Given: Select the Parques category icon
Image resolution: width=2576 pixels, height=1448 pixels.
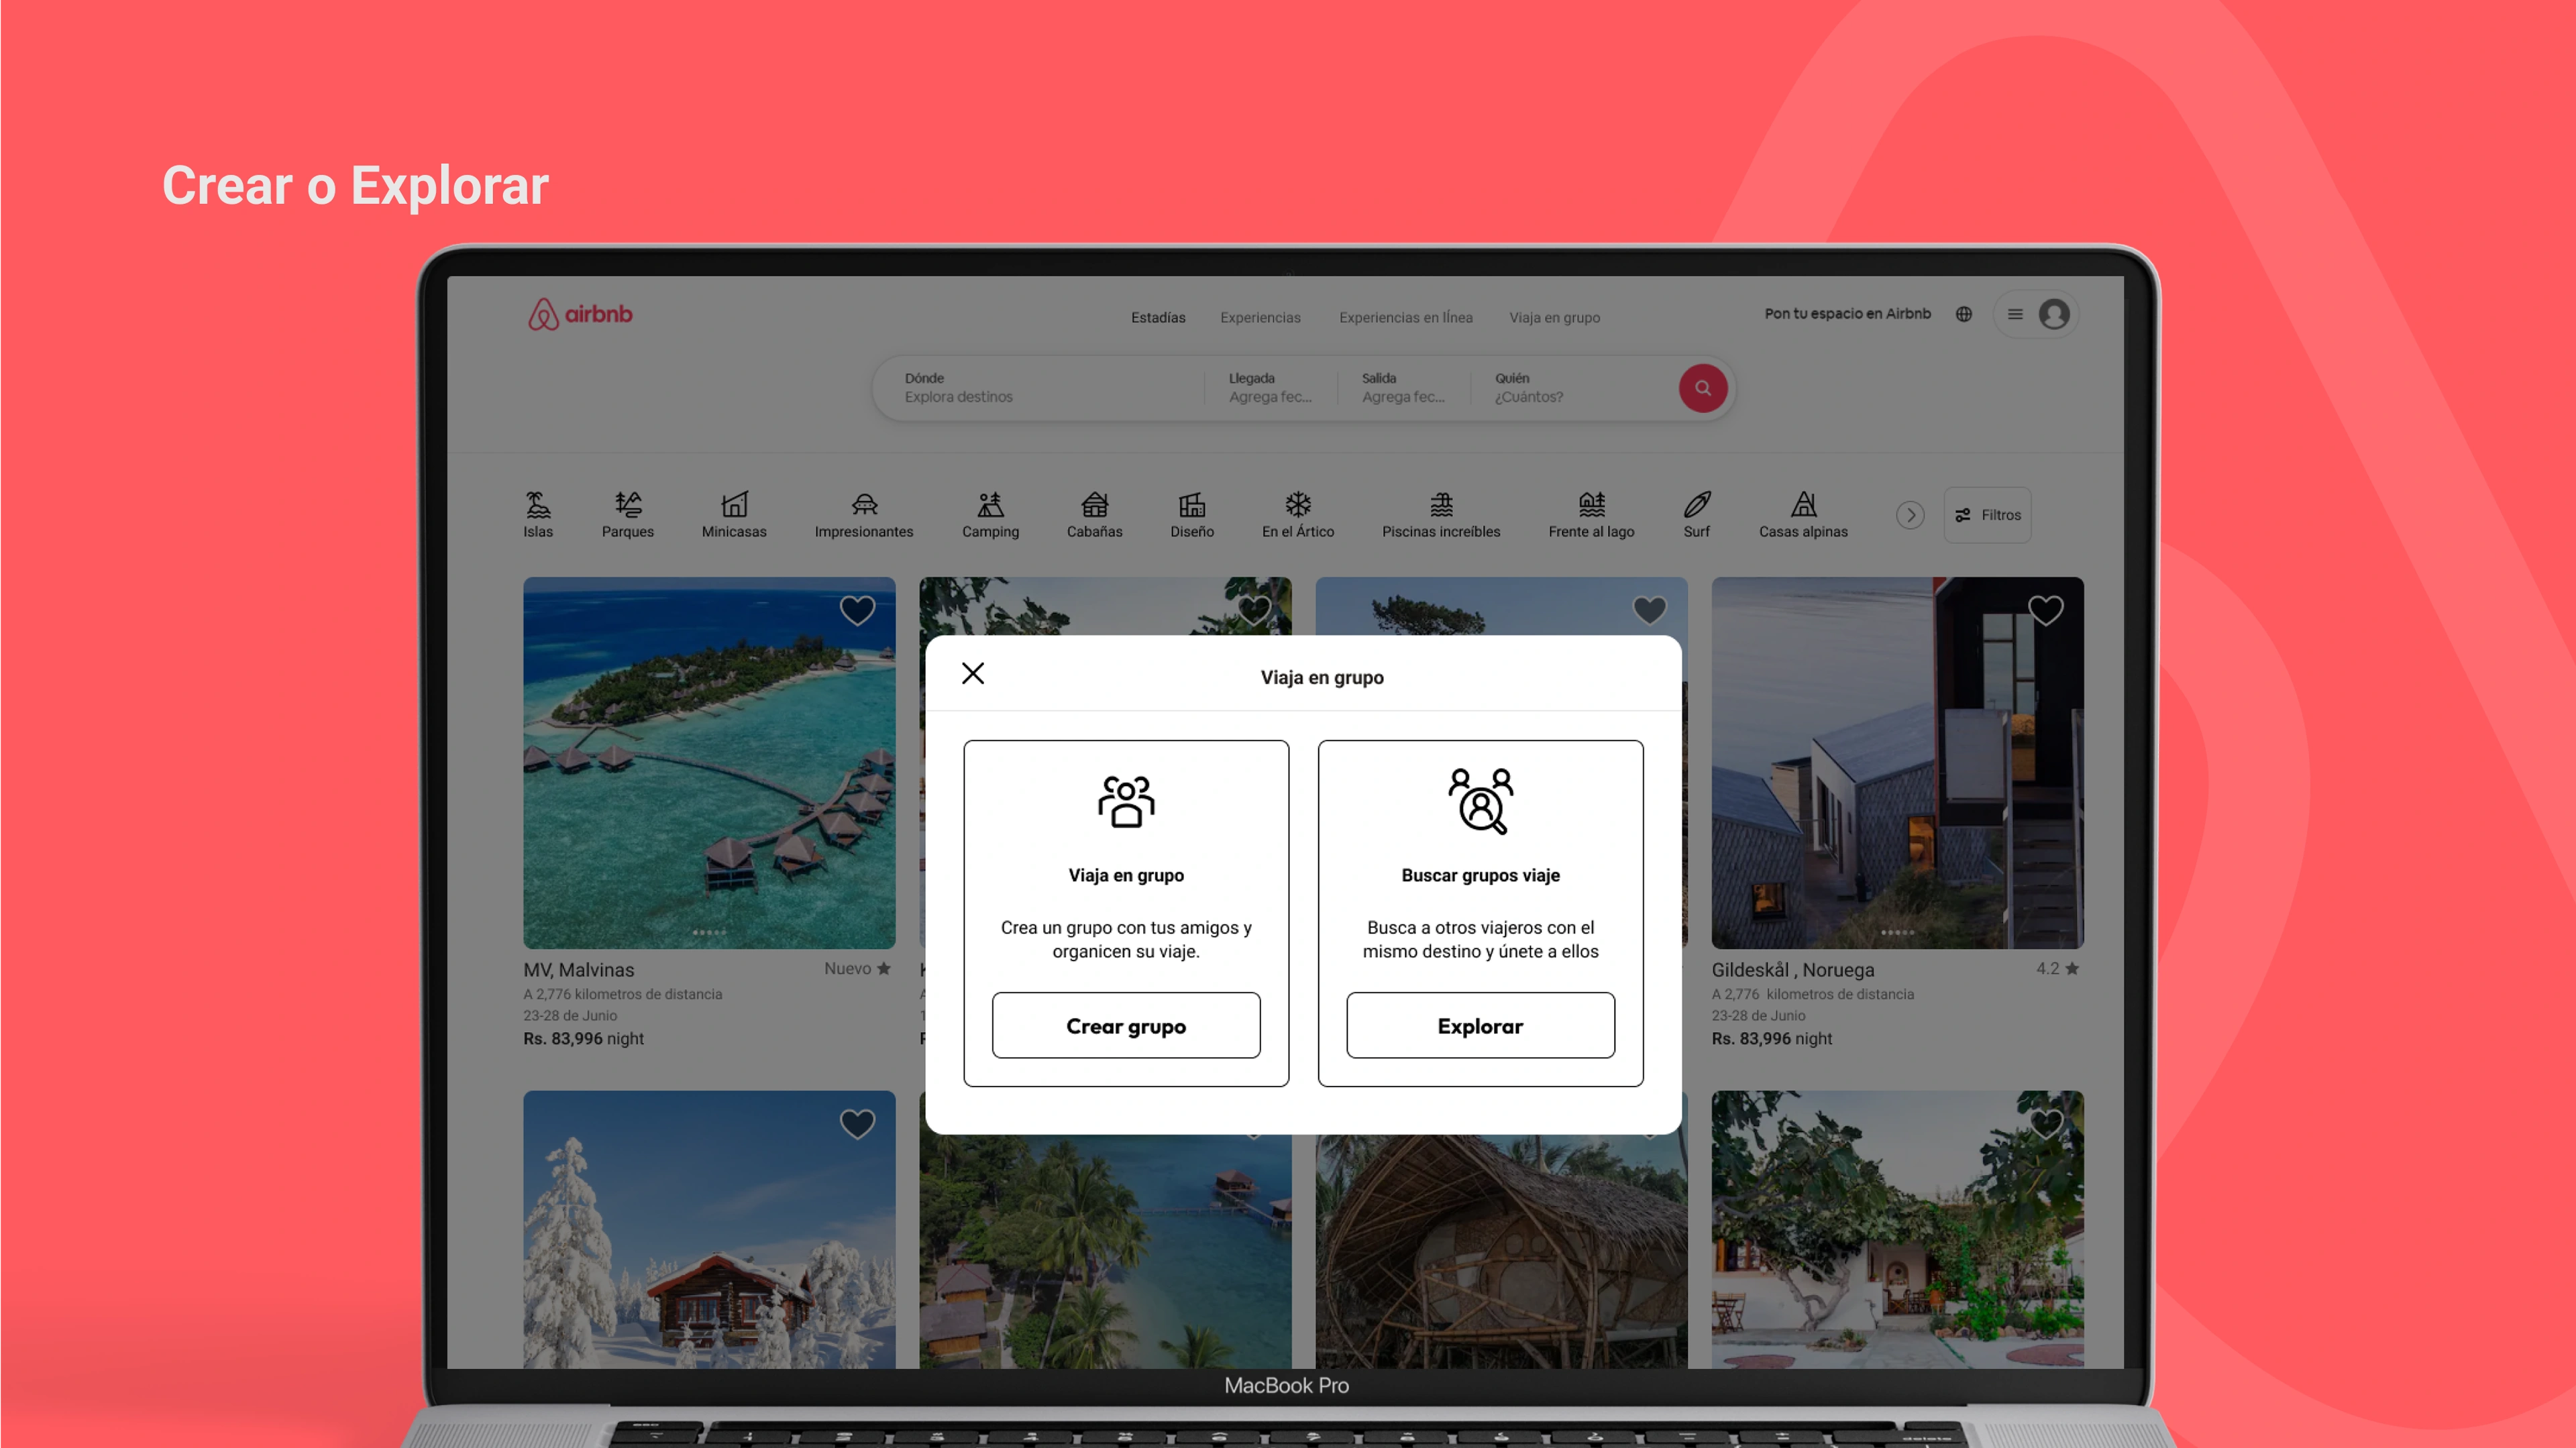Looking at the screenshot, I should pos(628,503).
